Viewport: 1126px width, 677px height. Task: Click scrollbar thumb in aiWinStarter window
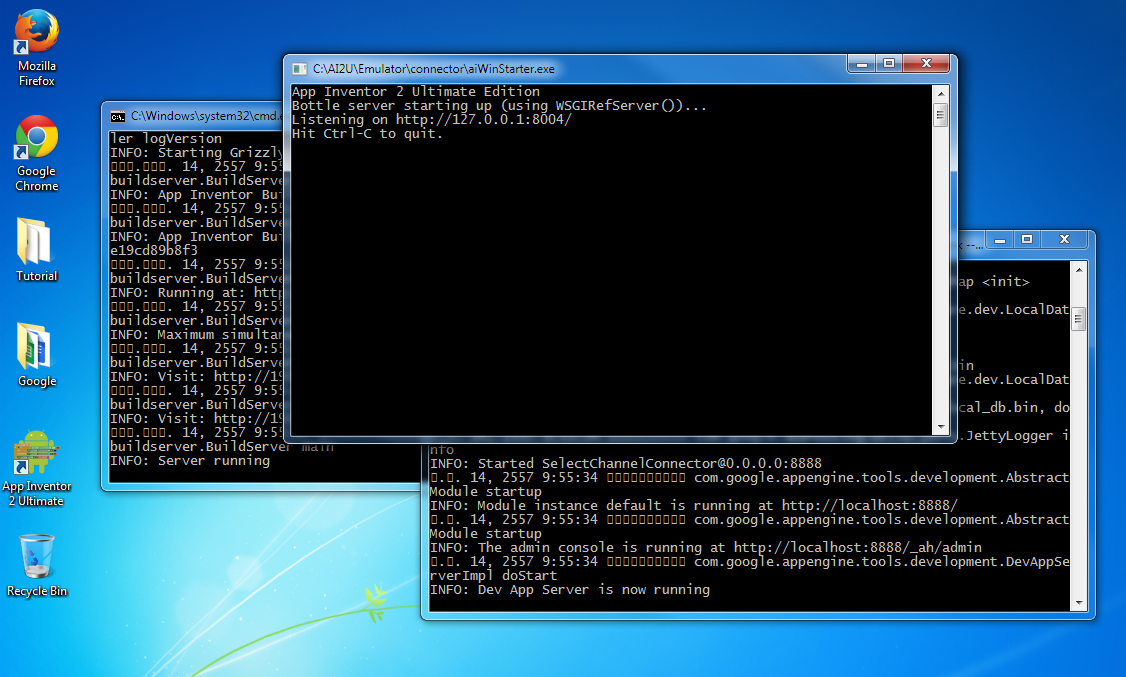point(941,115)
